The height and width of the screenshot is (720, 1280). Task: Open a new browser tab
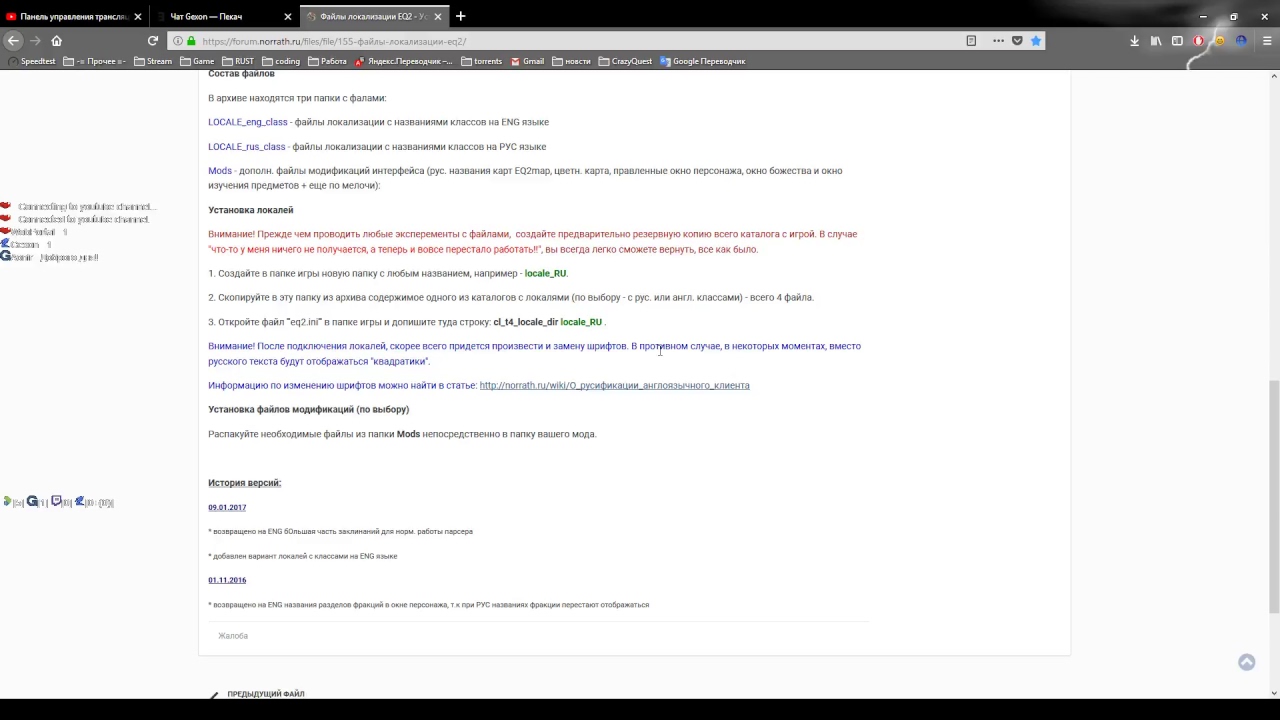pos(460,16)
